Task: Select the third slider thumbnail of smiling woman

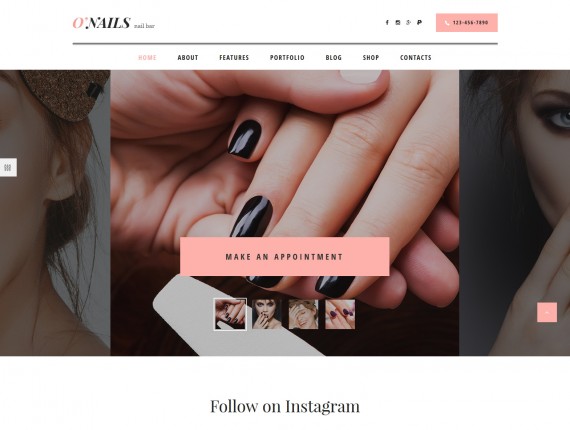Action: pyautogui.click(x=304, y=314)
